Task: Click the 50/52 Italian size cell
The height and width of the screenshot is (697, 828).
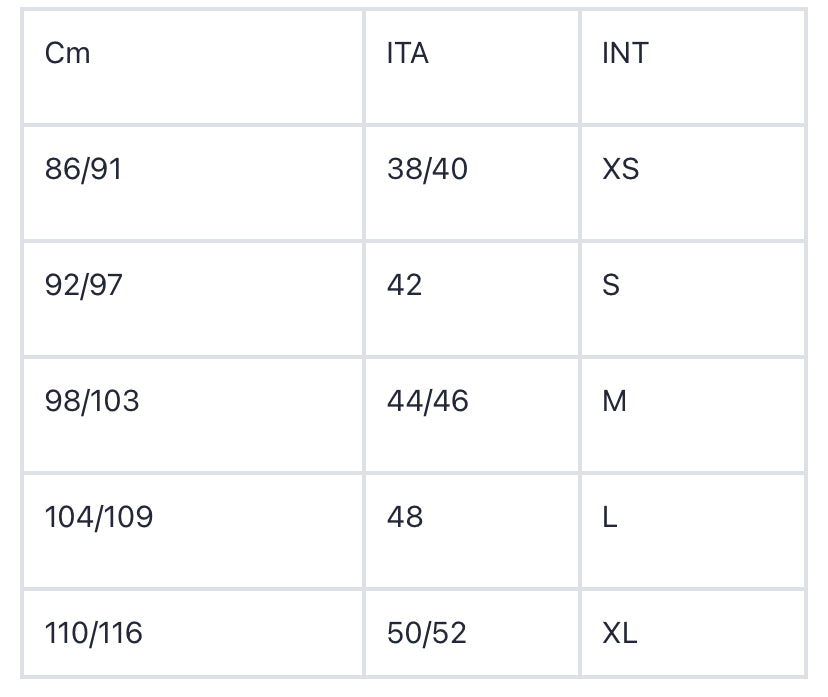Action: [x=427, y=633]
